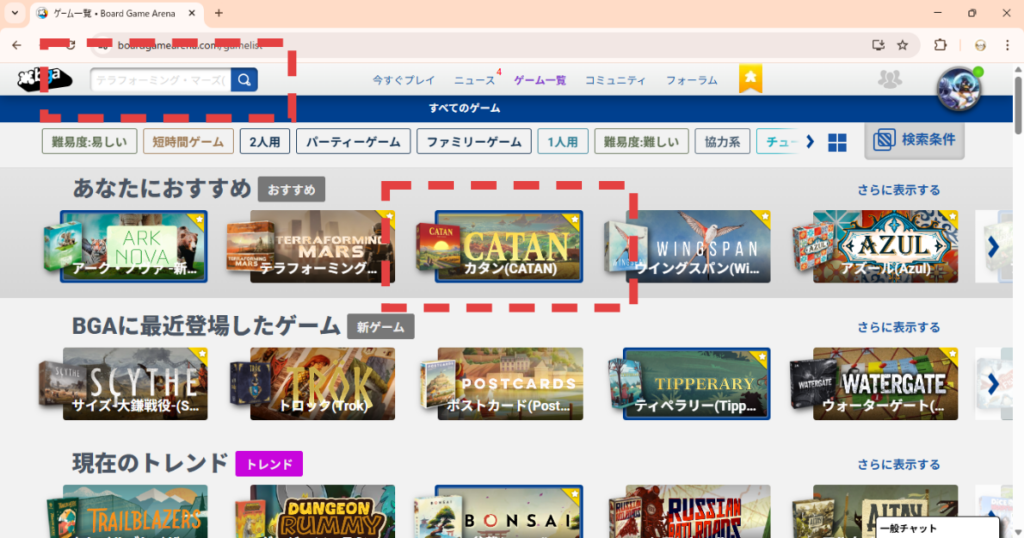This screenshot has width=1024, height=538.
Task: Filter by 難易度:易しい tag
Action: (x=89, y=142)
